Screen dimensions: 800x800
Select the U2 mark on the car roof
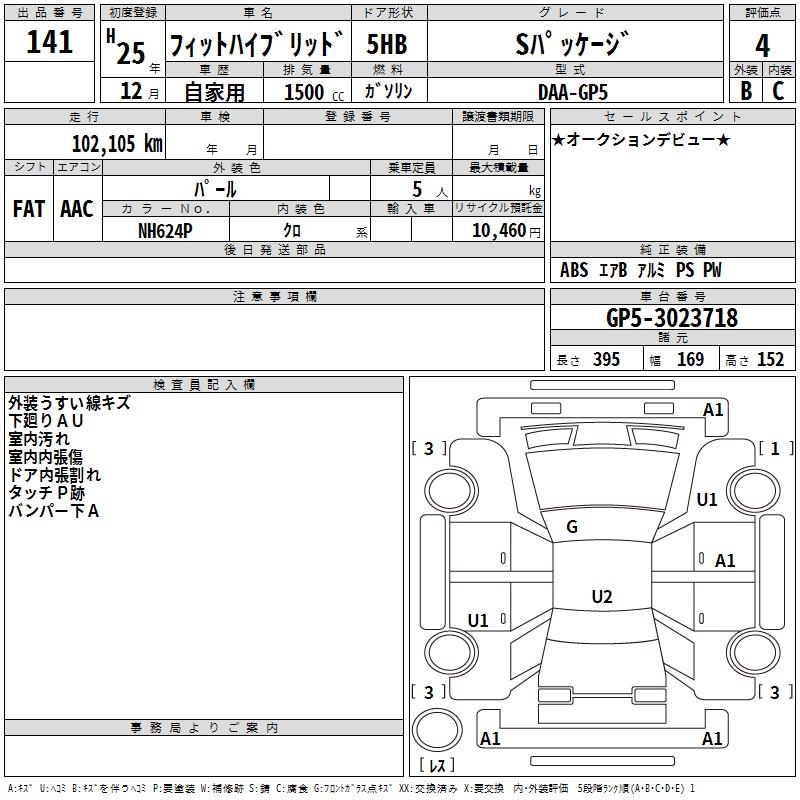(601, 597)
